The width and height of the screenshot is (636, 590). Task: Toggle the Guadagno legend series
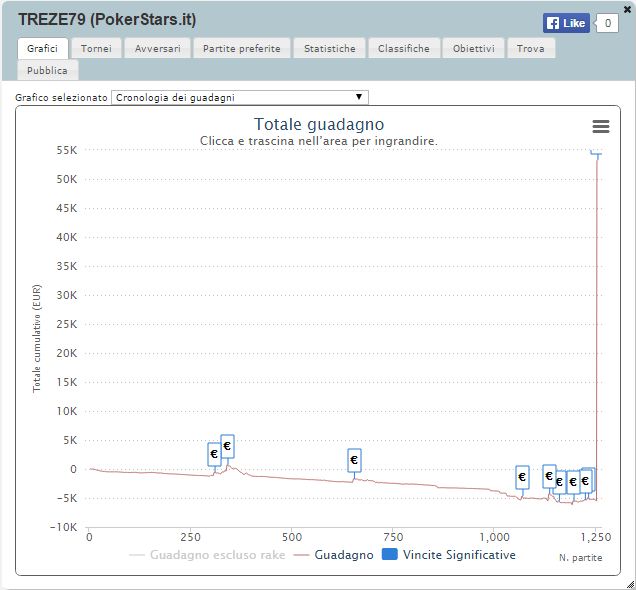[x=333, y=555]
